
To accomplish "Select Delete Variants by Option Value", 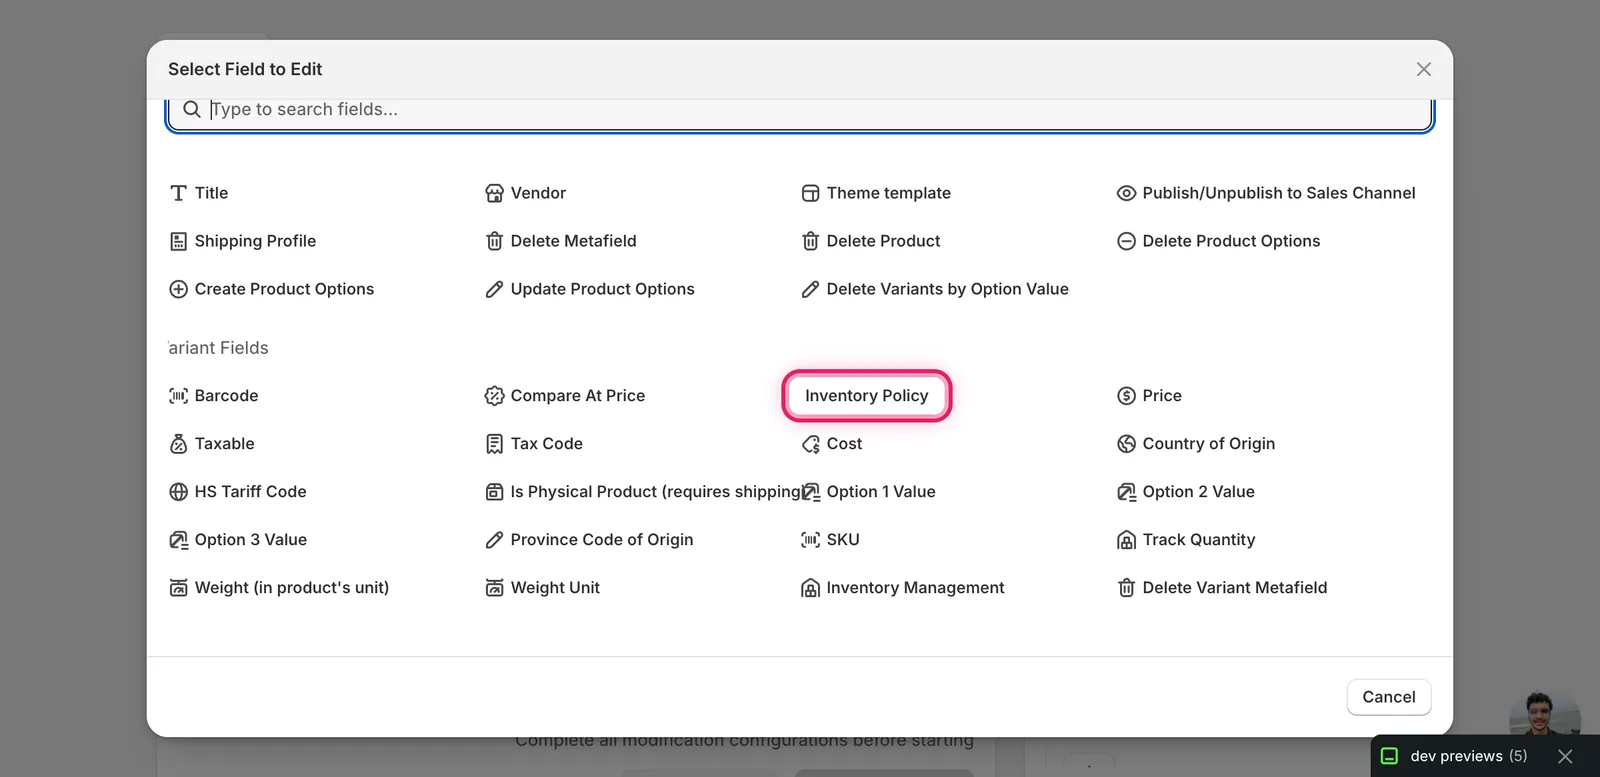I will tap(935, 289).
